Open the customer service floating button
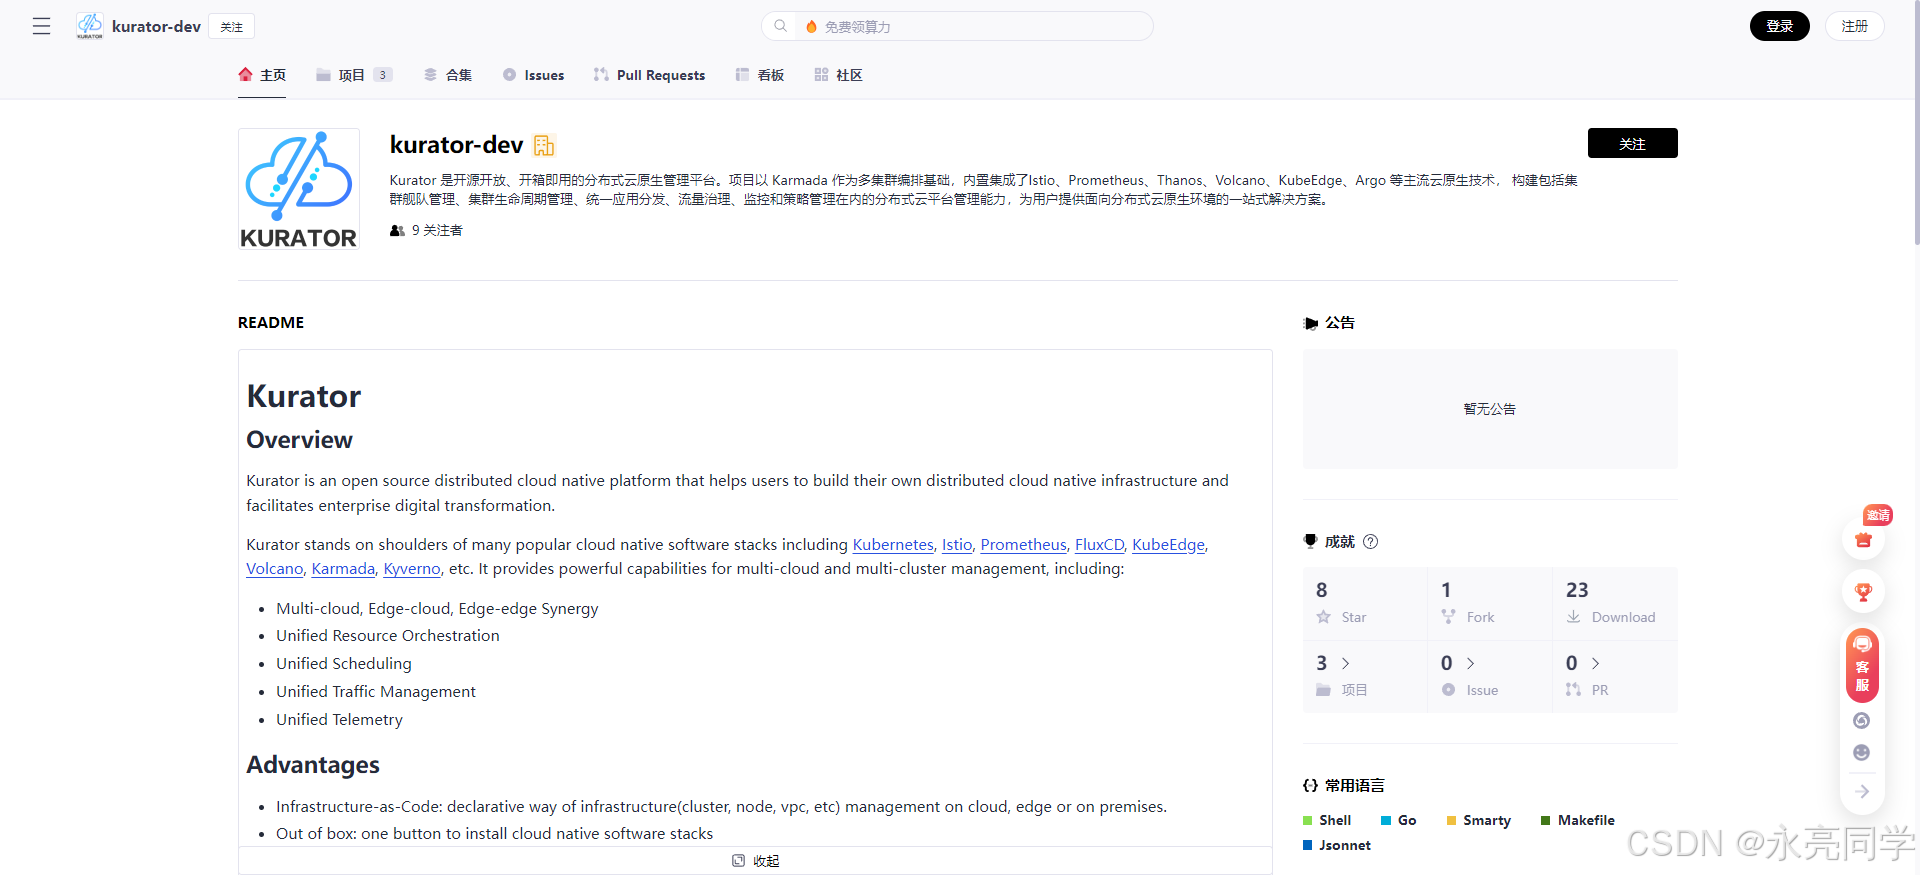This screenshot has width=1920, height=875. point(1862,665)
